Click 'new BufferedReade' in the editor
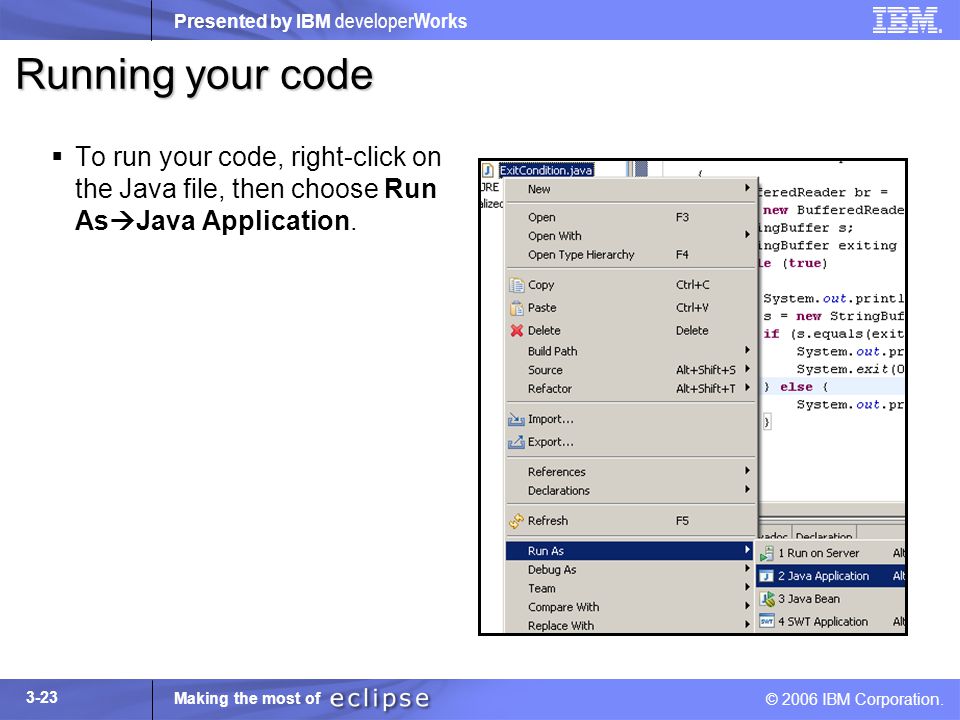Screen dimensions: 960x720 point(833,210)
